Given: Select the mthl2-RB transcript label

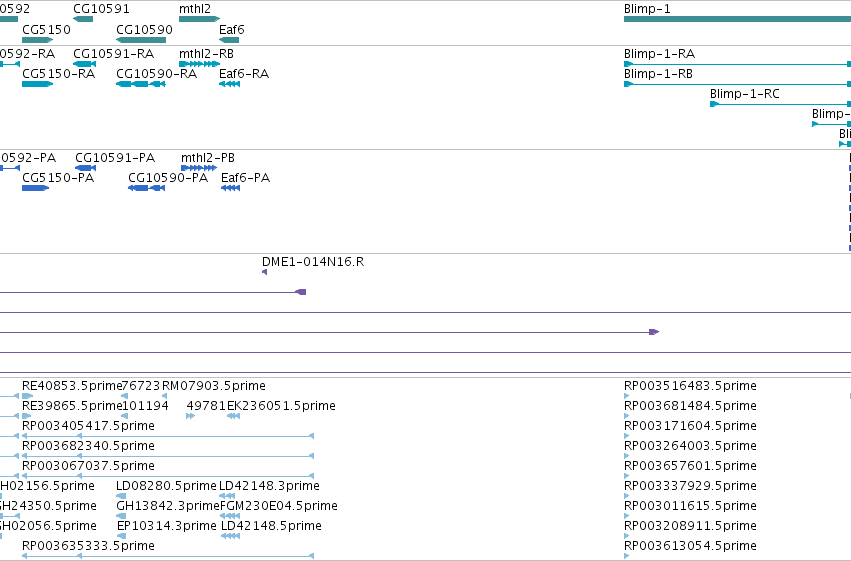Looking at the screenshot, I should [206, 54].
